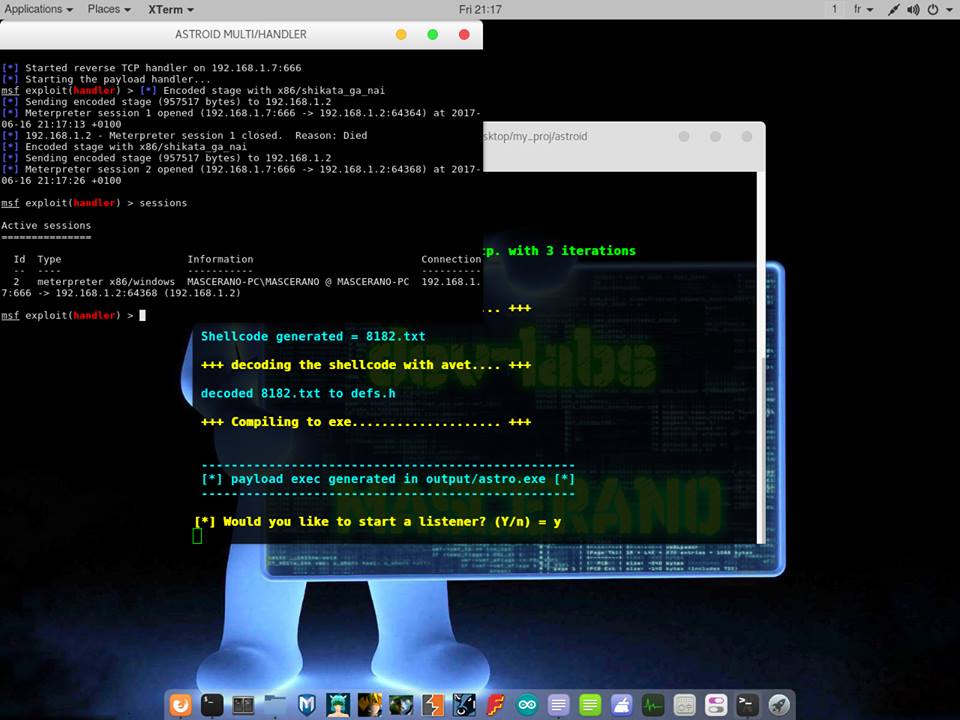Expand the fr keyboard layout dropdown
Screen dimensions: 960x720
click(x=863, y=10)
